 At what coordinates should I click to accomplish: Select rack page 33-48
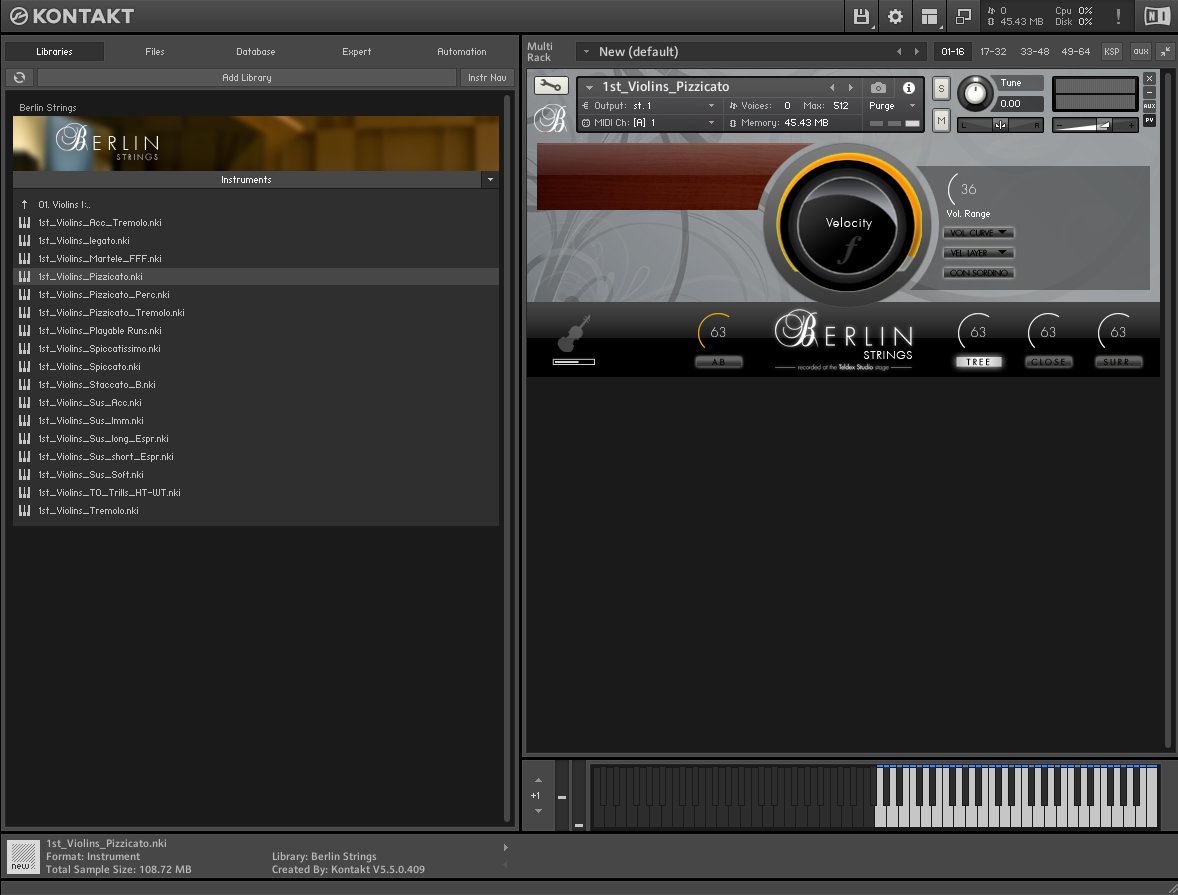[x=1035, y=51]
